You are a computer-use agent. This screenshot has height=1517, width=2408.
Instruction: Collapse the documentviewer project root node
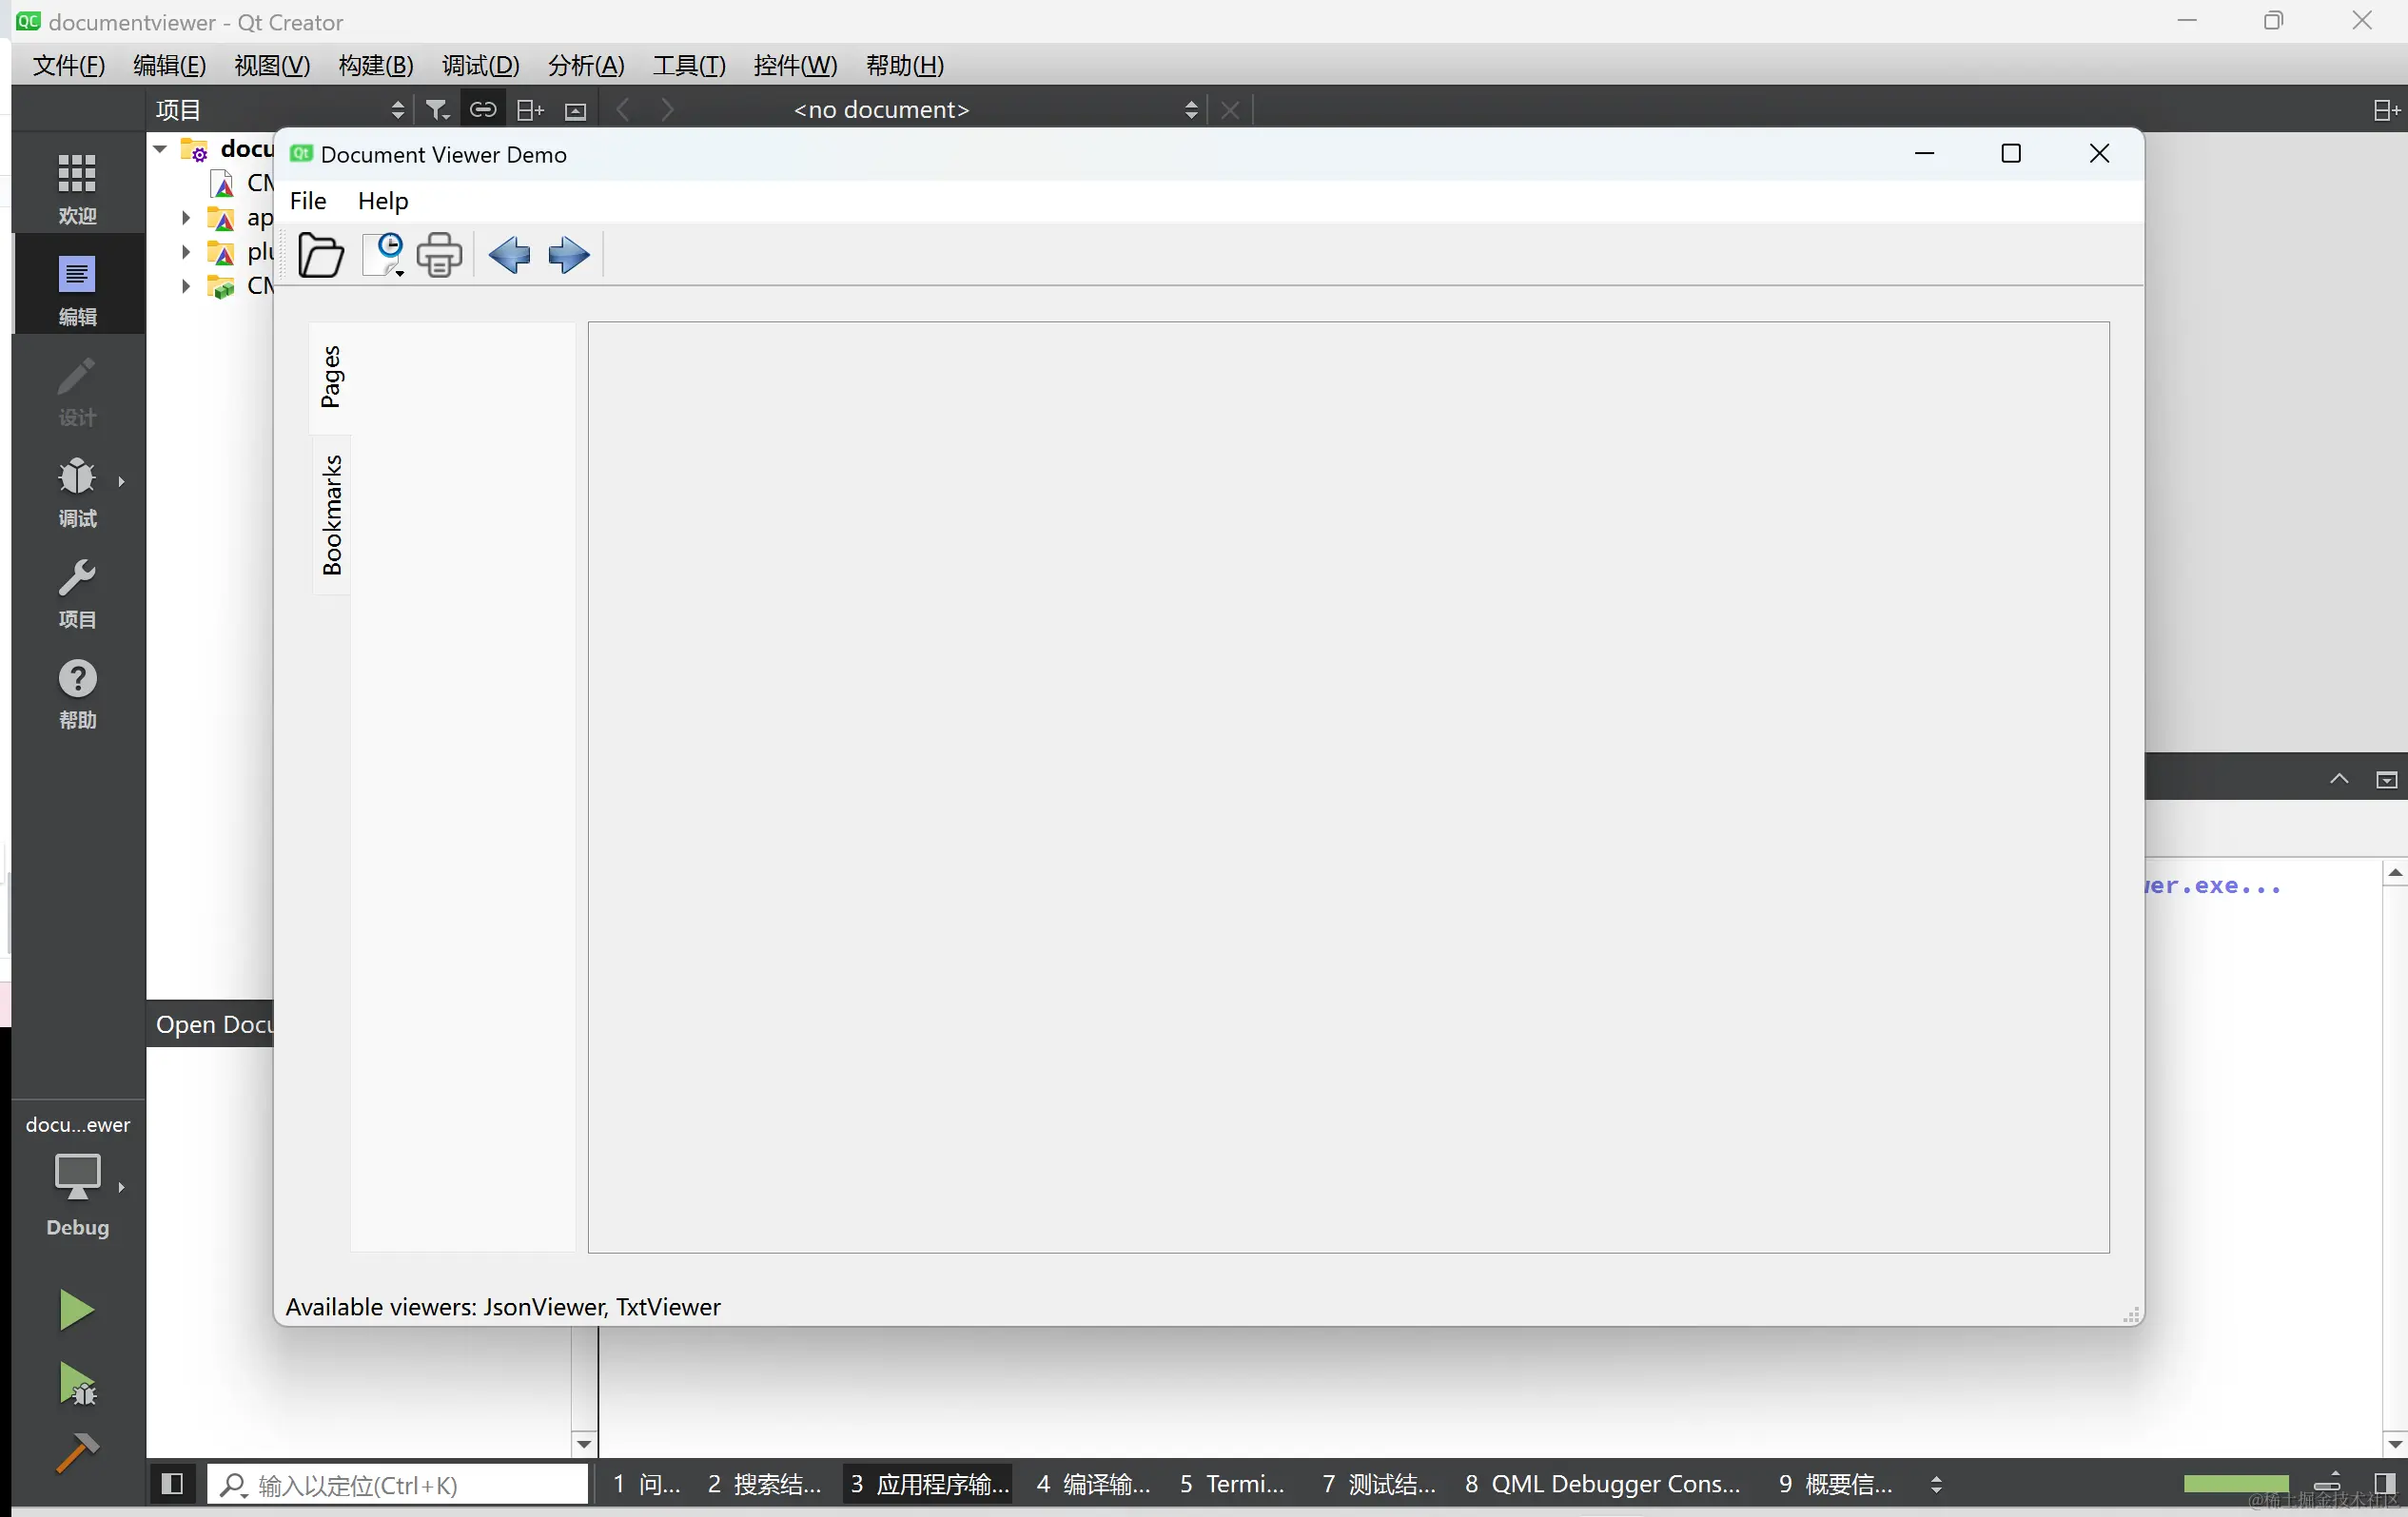click(x=160, y=149)
